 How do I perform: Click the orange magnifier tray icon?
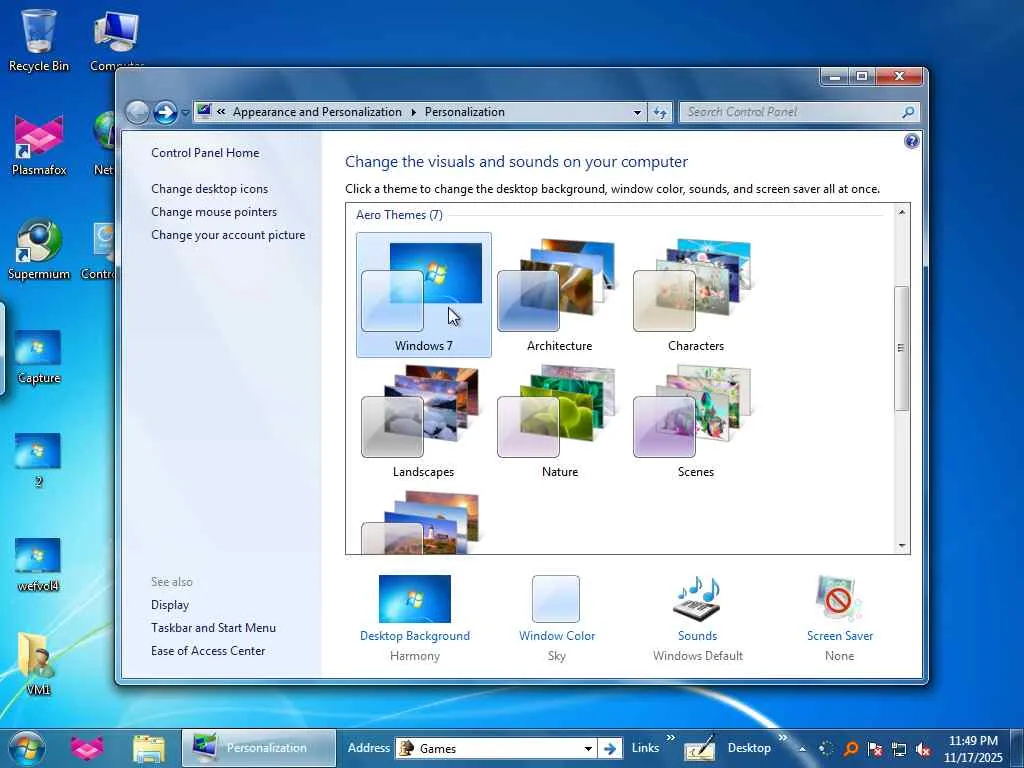[x=851, y=748]
